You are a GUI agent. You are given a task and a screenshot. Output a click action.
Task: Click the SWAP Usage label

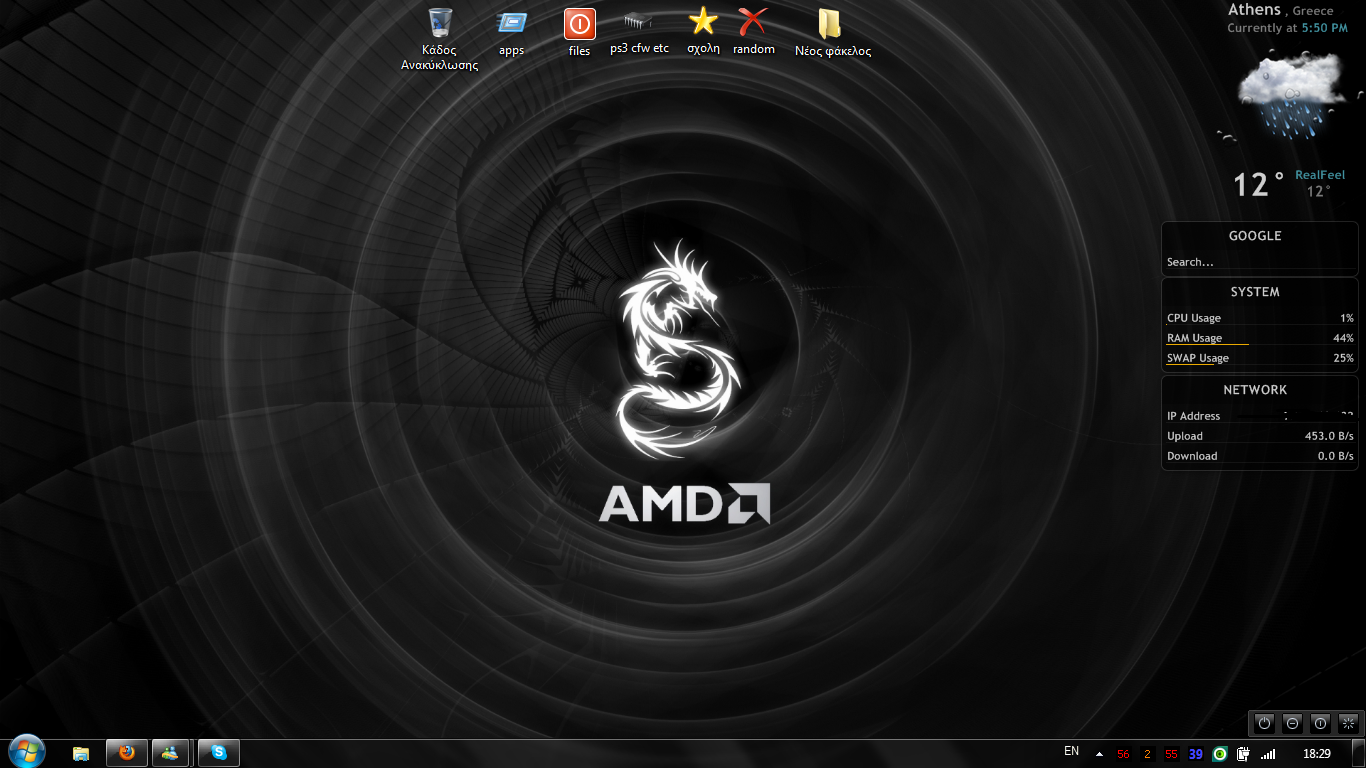(x=1198, y=358)
